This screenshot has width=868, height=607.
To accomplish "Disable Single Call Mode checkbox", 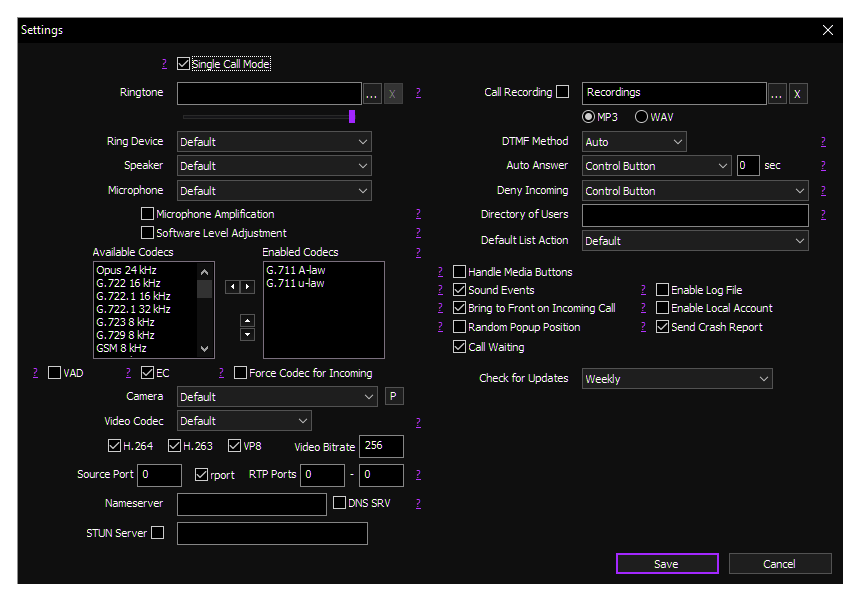I will coord(183,64).
